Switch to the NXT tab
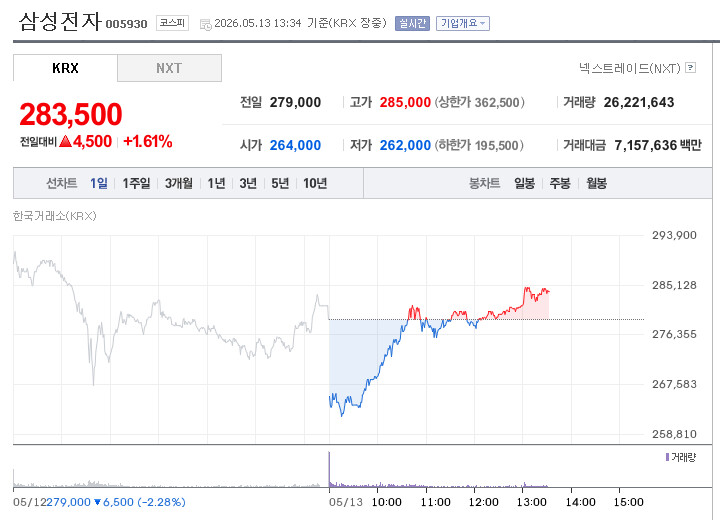The image size is (720, 520). 169,68
